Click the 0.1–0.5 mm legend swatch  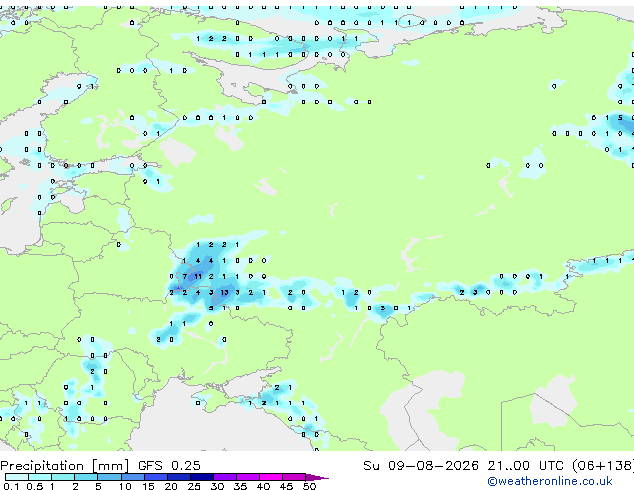coord(17,477)
